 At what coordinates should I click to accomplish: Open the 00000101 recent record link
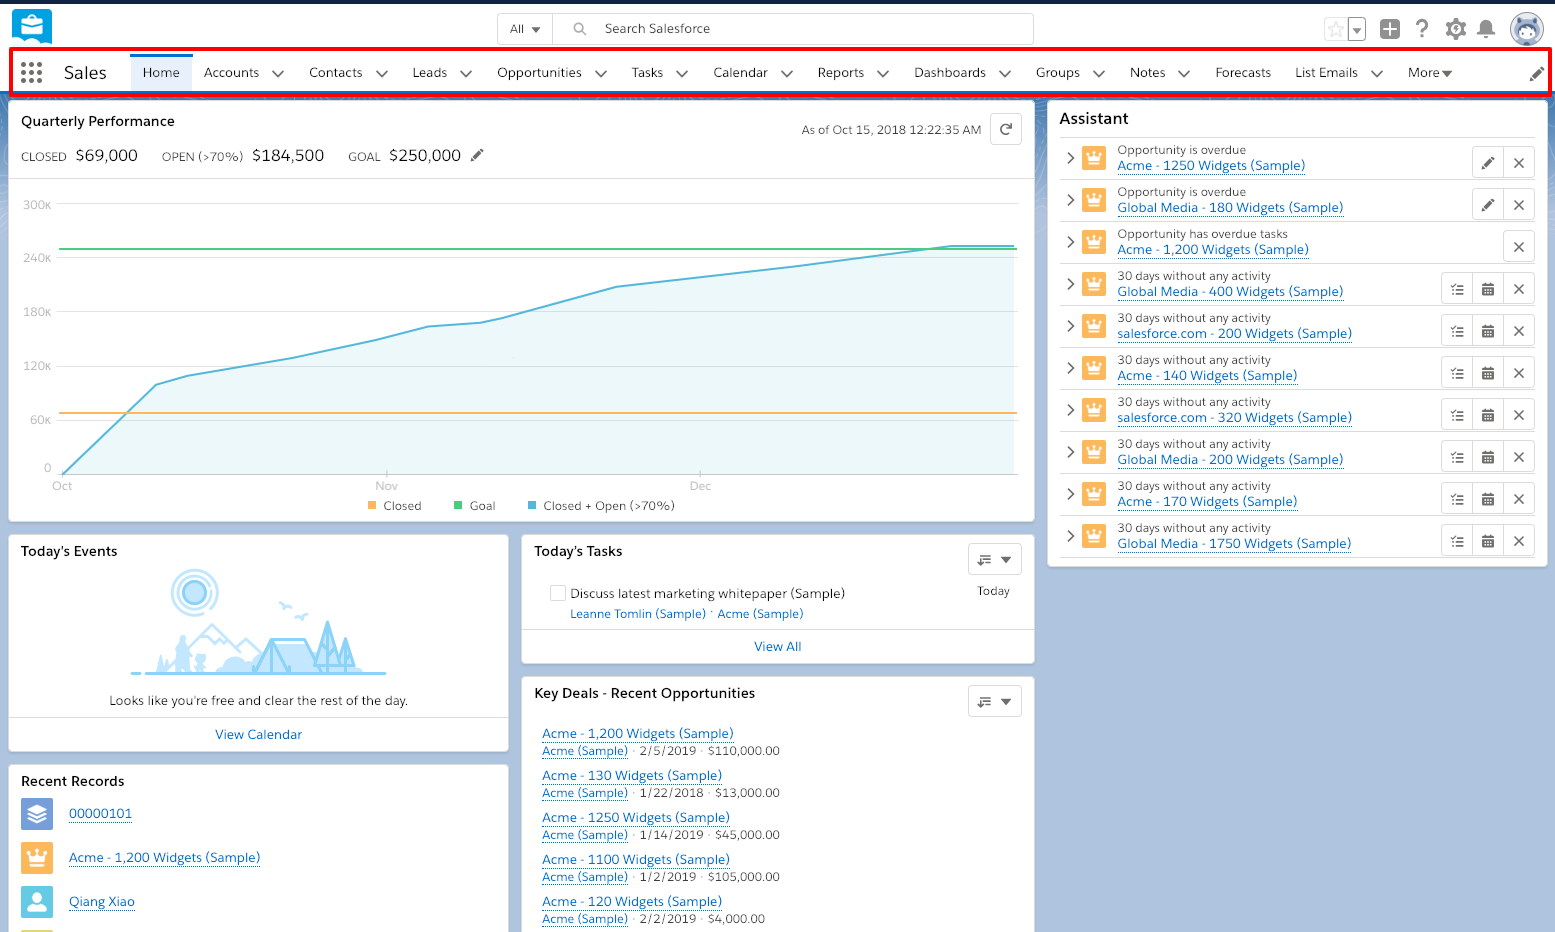100,814
